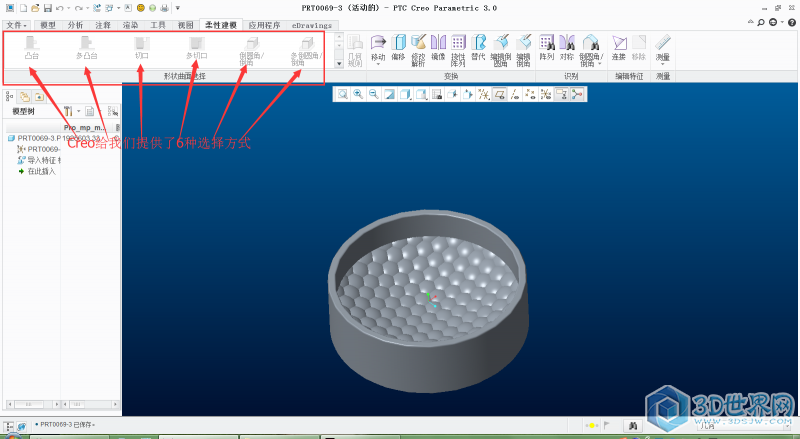
Task: Select the 多凸台 shape selection tool
Action: [87, 47]
